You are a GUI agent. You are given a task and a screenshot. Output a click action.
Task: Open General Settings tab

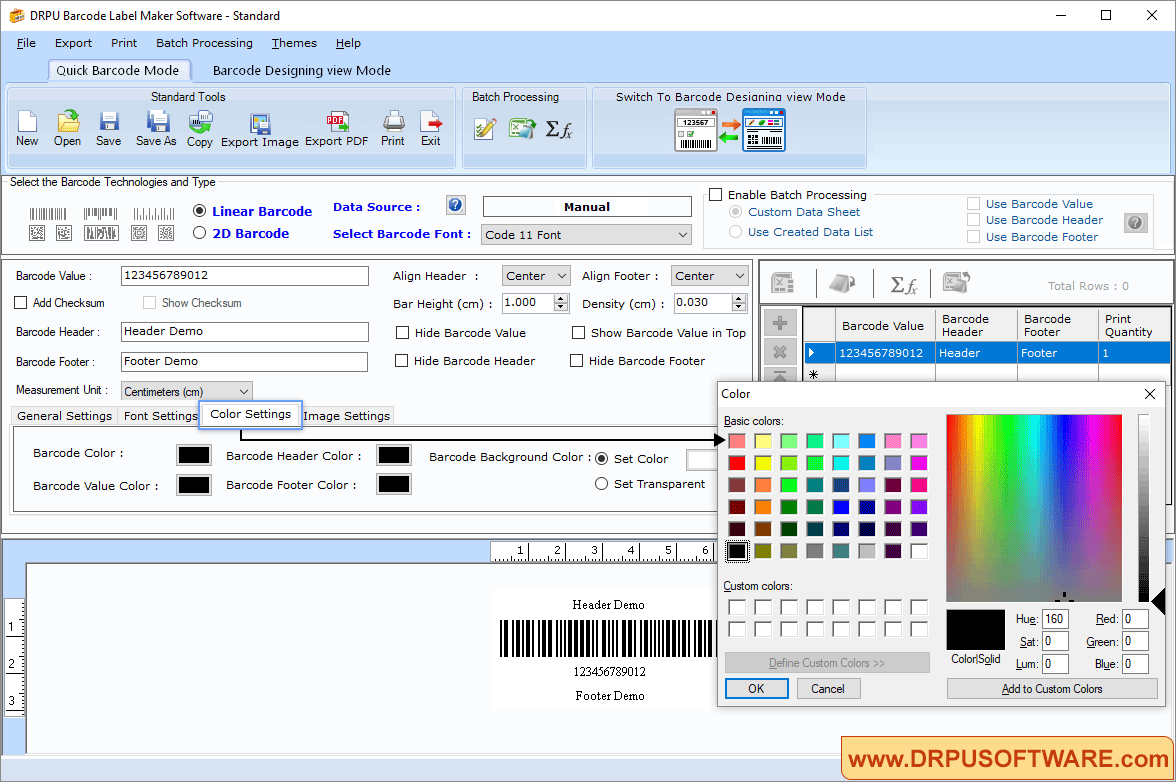(x=64, y=415)
